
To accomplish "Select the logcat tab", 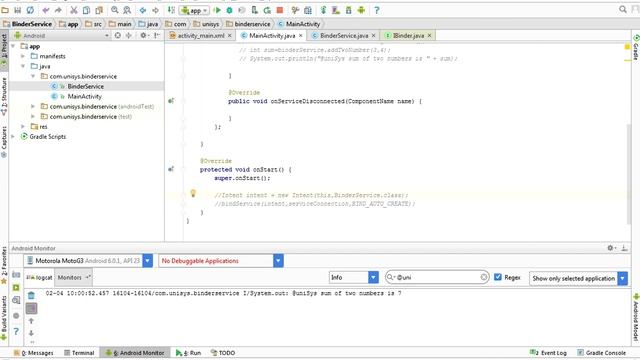I will 40,277.
